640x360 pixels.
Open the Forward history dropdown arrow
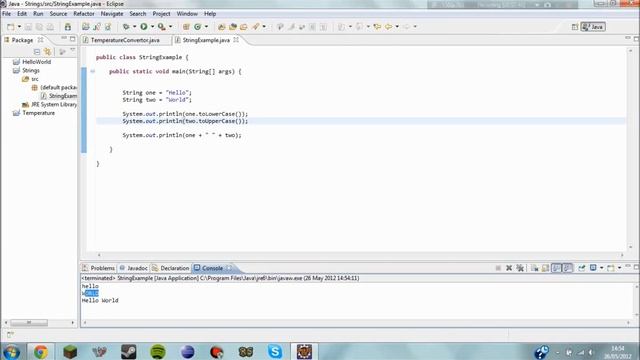(415, 27)
